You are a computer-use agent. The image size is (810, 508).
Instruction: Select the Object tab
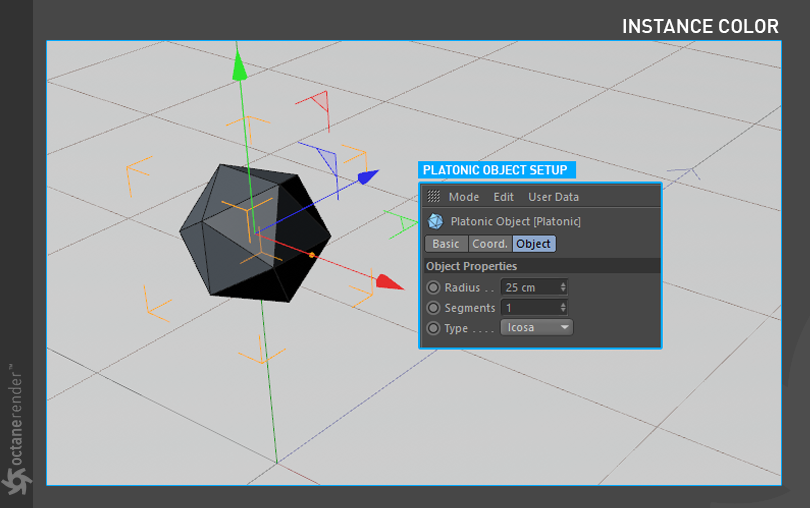pos(534,244)
